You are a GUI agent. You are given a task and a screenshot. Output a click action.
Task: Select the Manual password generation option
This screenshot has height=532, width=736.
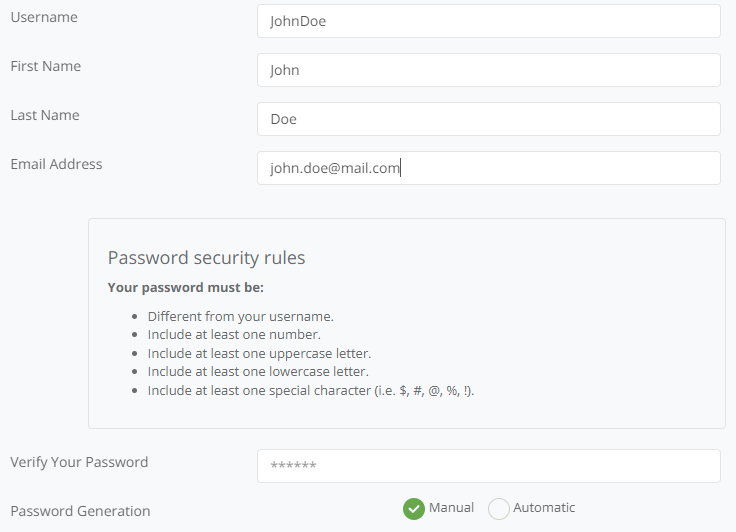(x=414, y=509)
